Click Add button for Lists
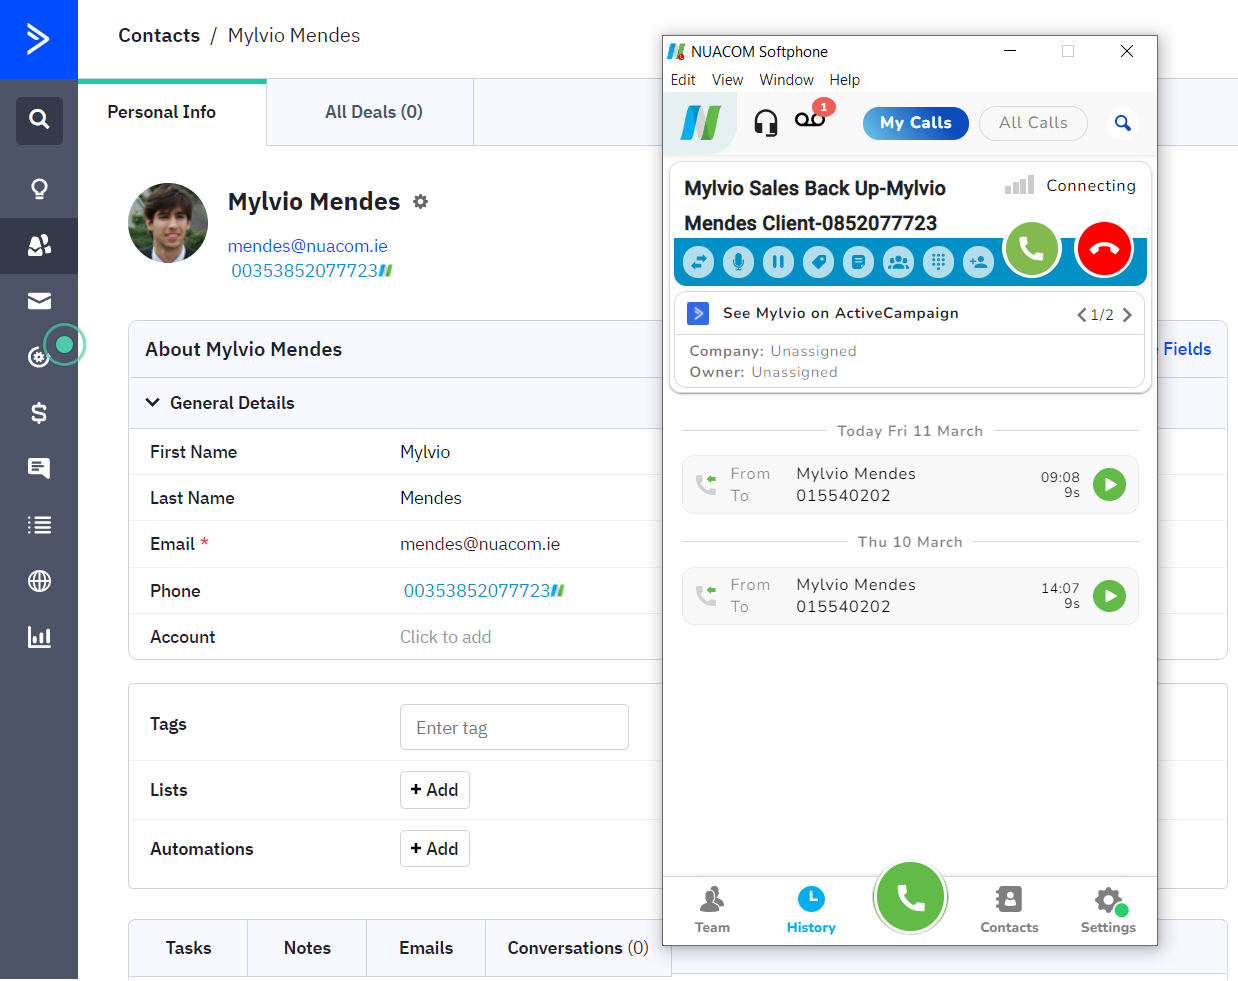Image resolution: width=1238 pixels, height=981 pixels. click(x=434, y=790)
